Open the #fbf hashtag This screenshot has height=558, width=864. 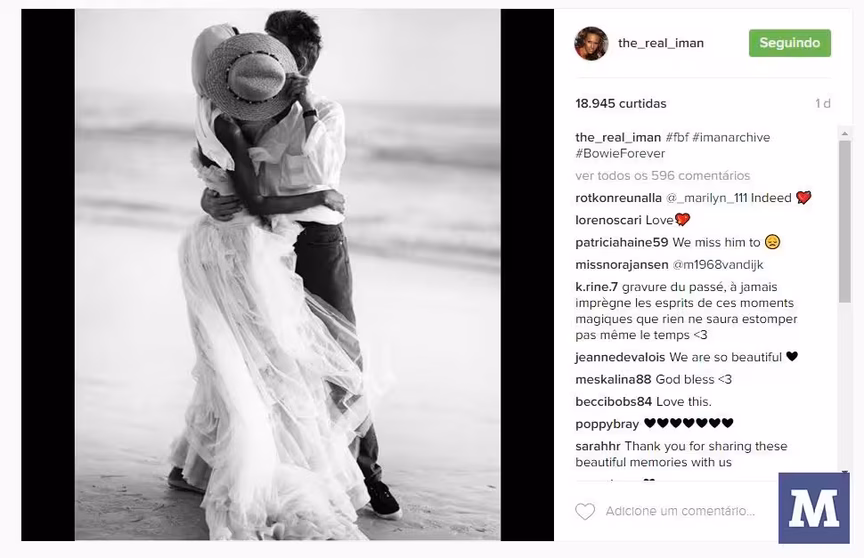click(677, 137)
